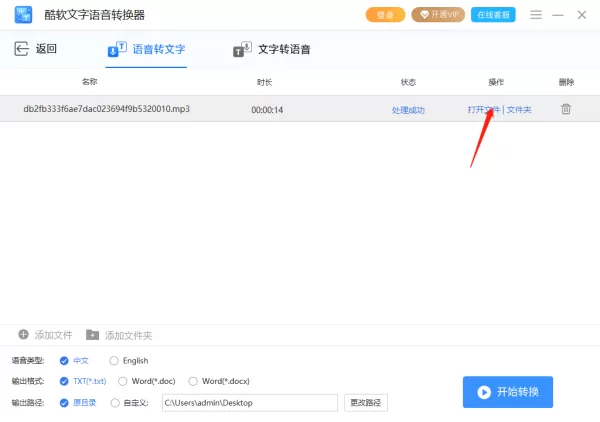Open the hamburger menu icon
This screenshot has height=422, width=600.
[x=536, y=15]
